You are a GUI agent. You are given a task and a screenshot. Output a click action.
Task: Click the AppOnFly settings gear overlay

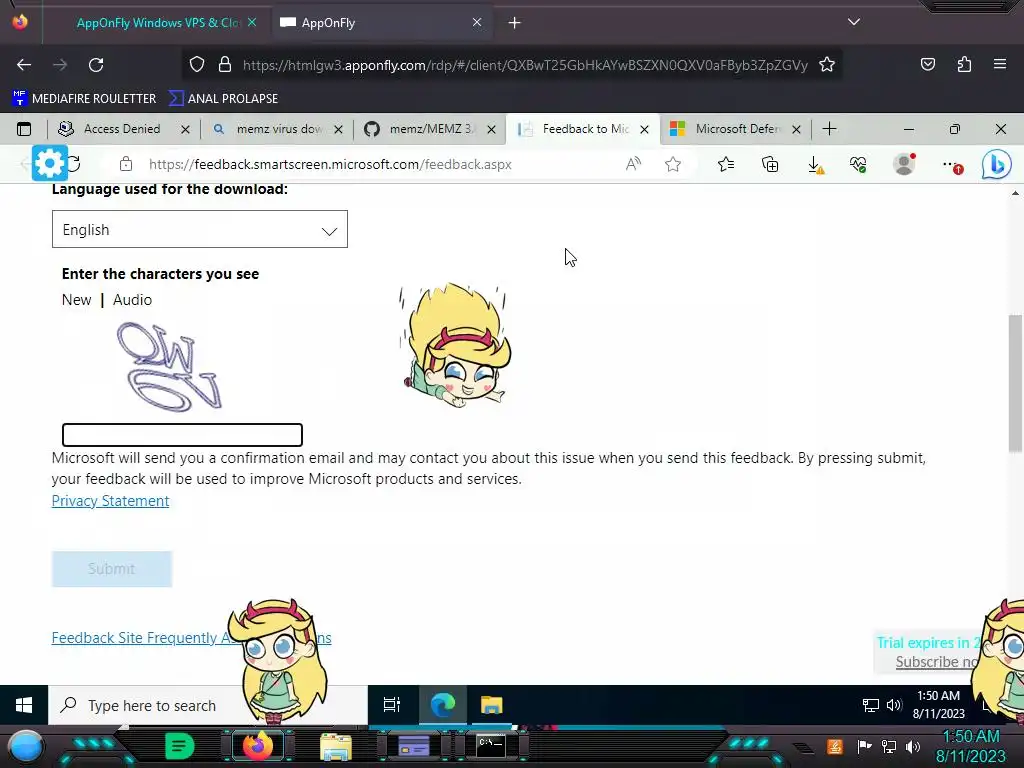[x=50, y=163]
